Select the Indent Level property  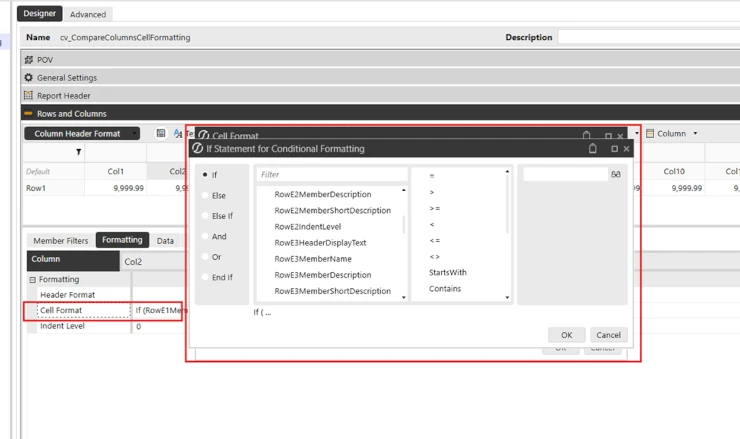[62, 326]
